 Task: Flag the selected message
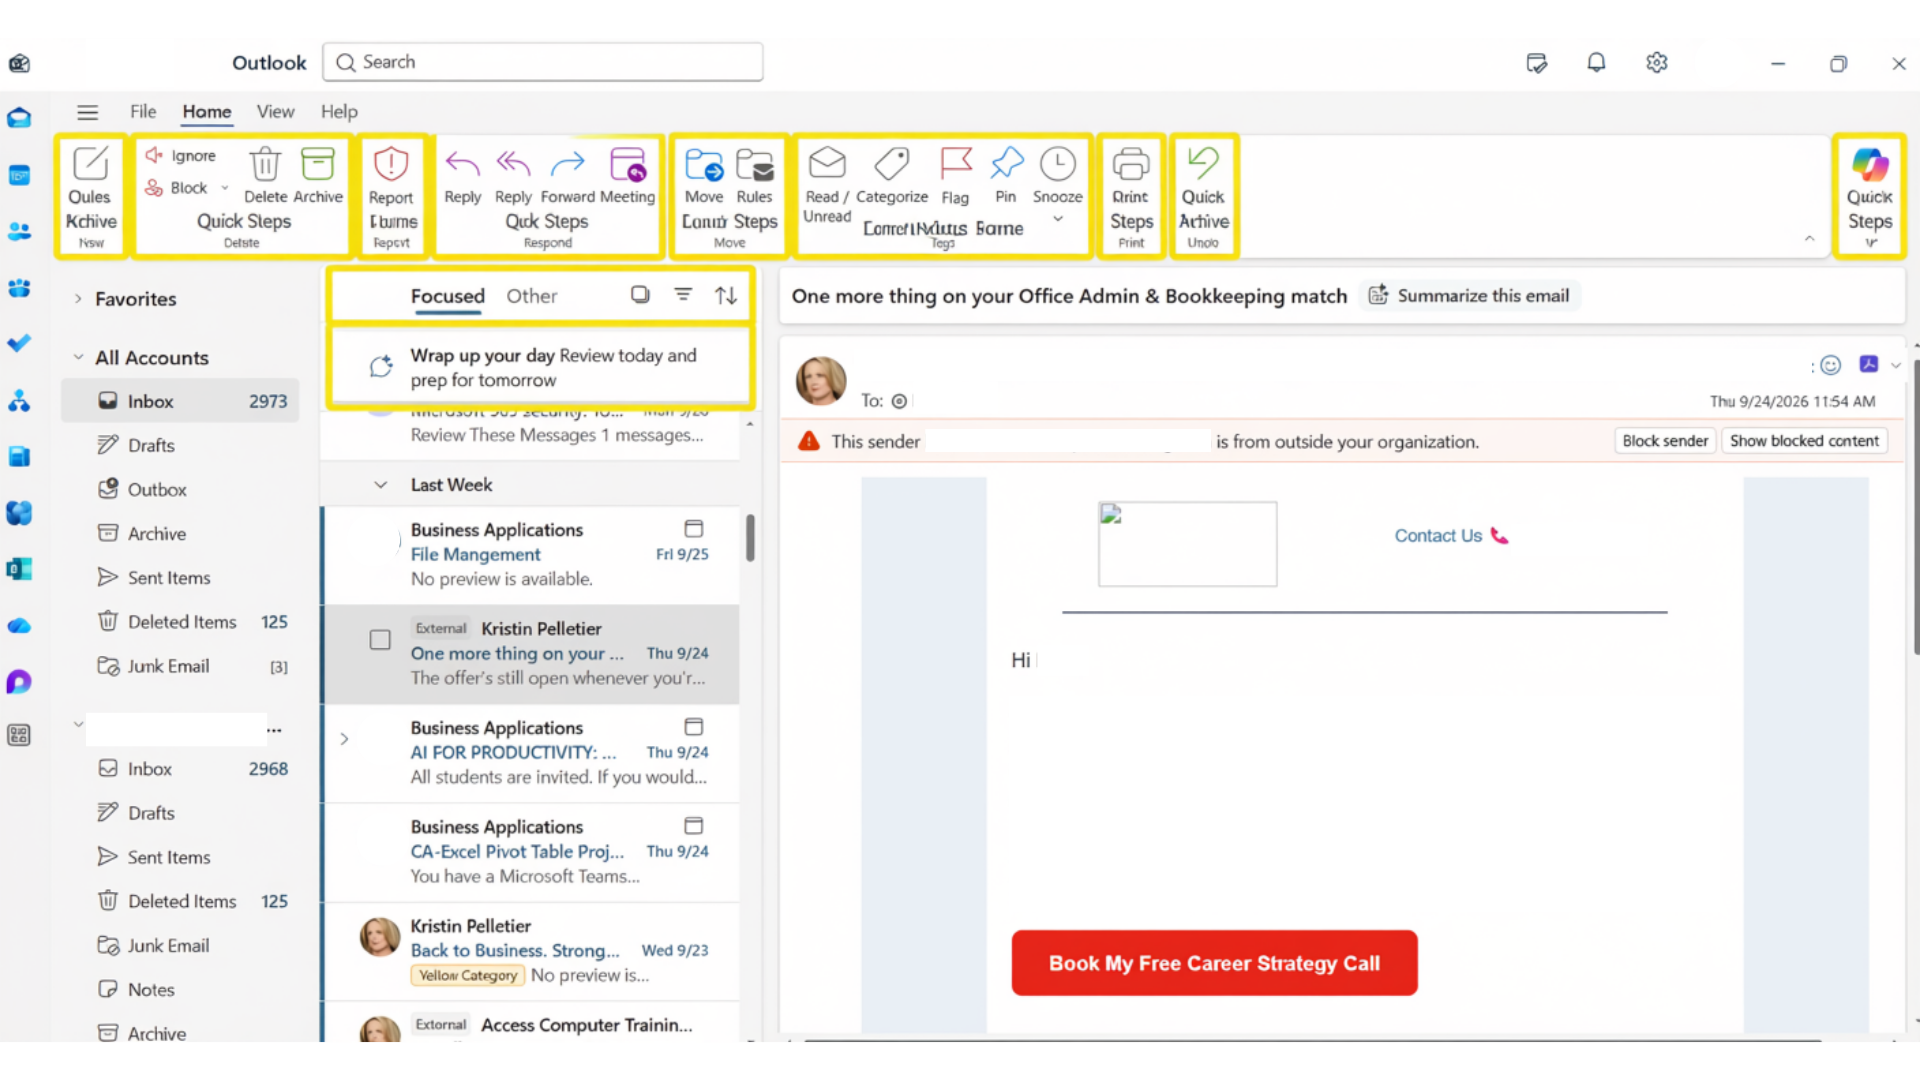coord(956,163)
